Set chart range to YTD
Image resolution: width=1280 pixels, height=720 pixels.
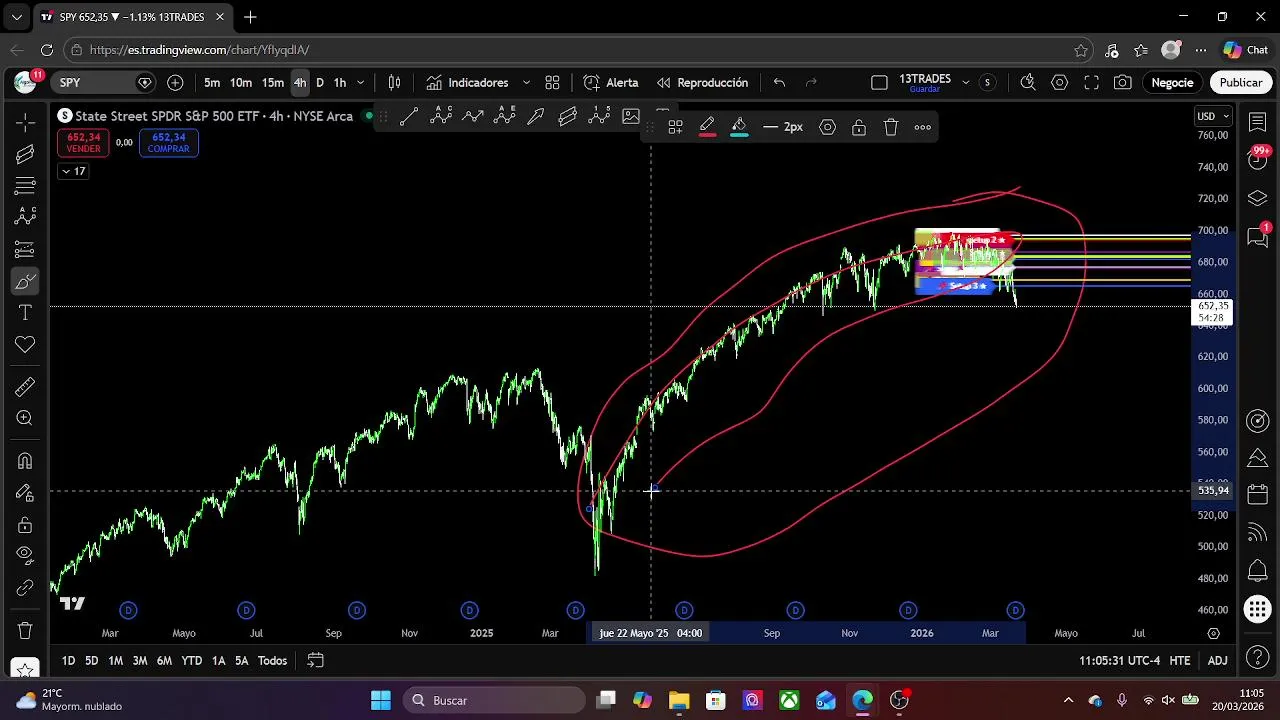pyautogui.click(x=192, y=661)
